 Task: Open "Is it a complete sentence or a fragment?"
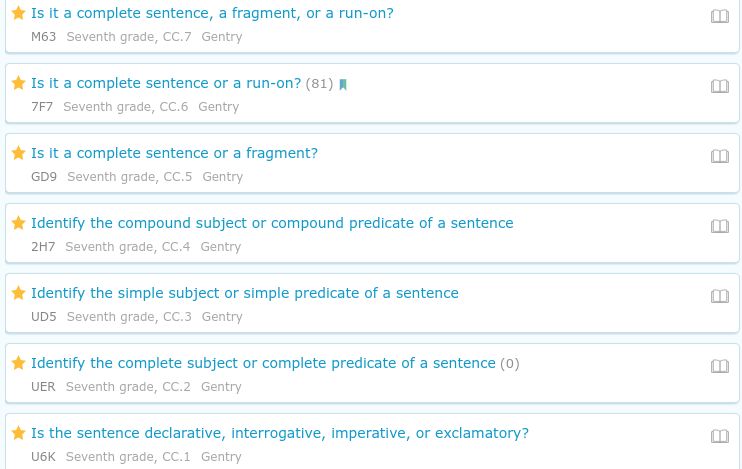[x=174, y=153]
